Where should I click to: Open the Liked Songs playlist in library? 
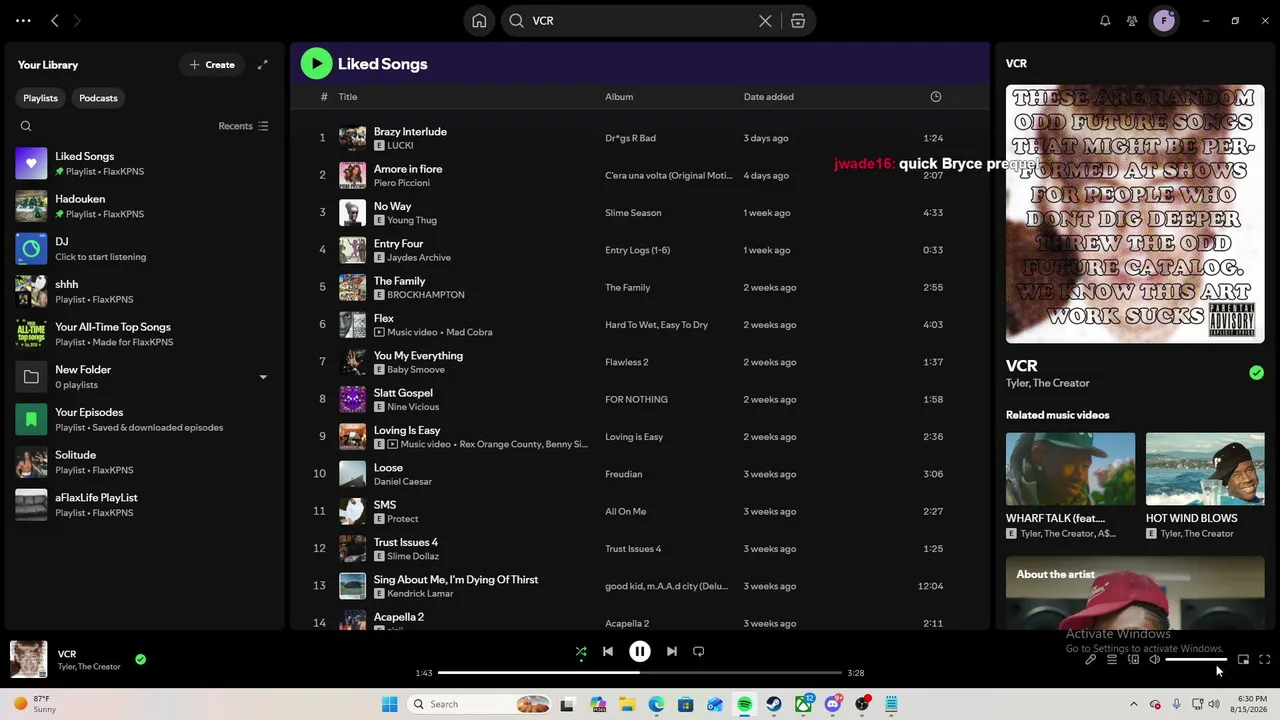pyautogui.click(x=144, y=163)
